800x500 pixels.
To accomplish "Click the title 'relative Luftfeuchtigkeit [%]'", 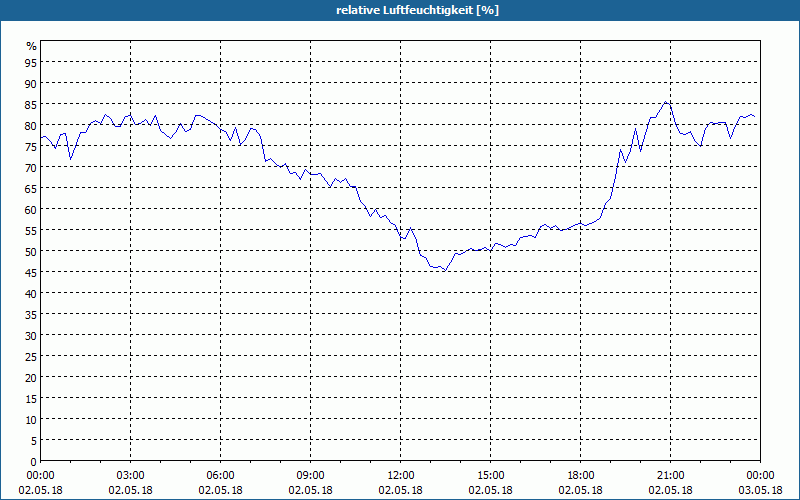I will [x=417, y=10].
